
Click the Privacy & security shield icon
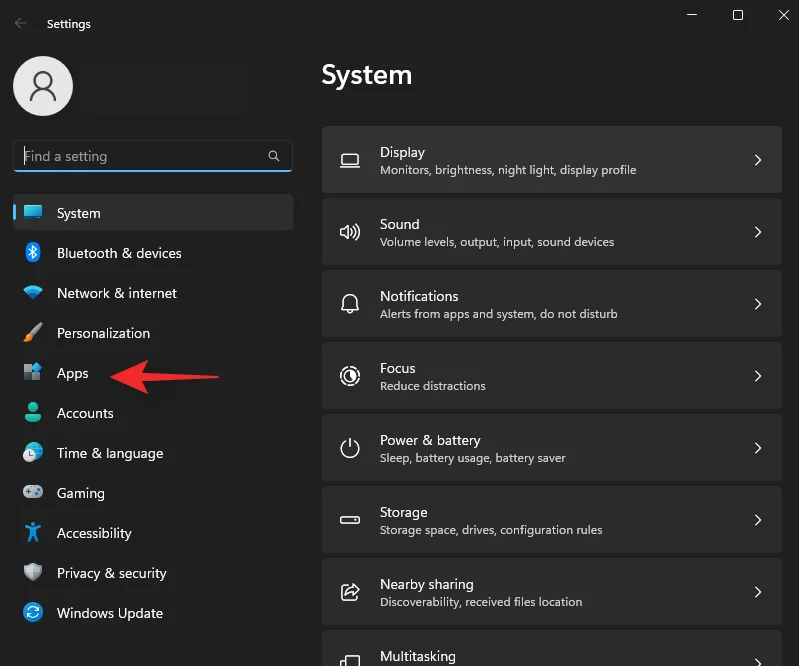[33, 572]
